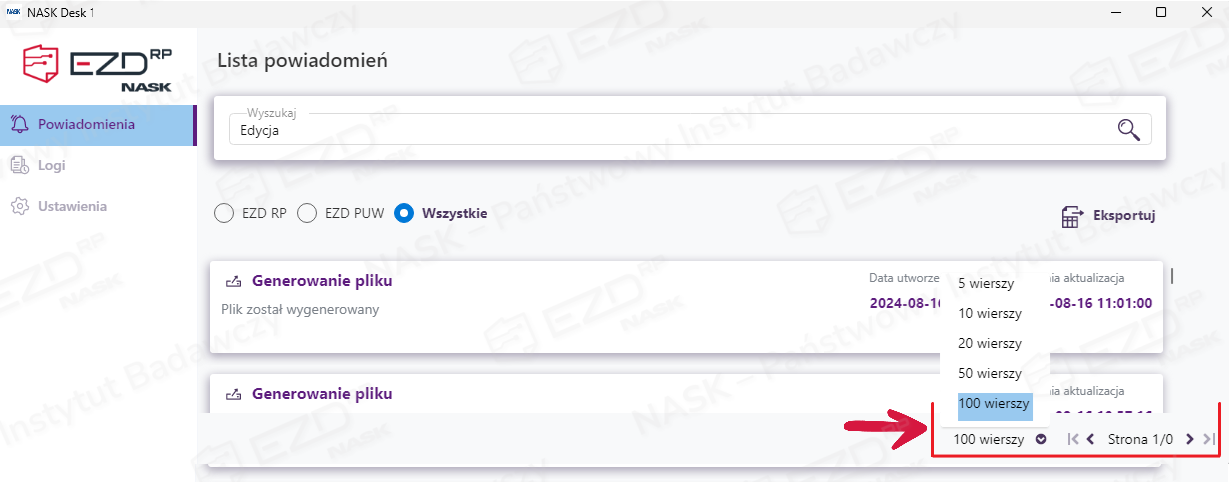Open the Logi sidebar section
Screen dimensions: 1229x482
52,166
